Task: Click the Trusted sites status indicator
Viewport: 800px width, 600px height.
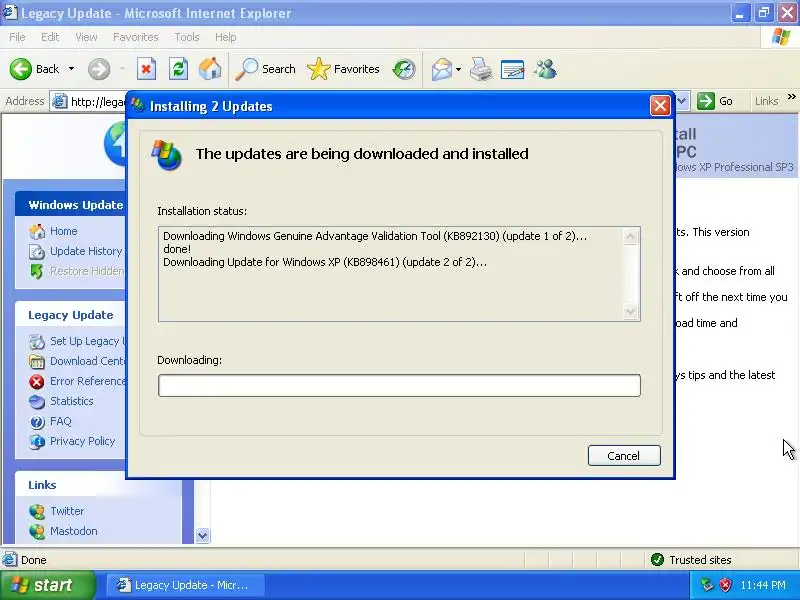Action: (x=691, y=560)
